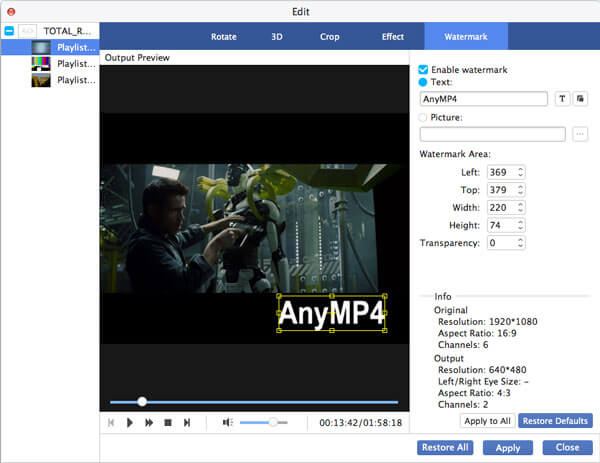Adjust the Height value stepper arrows
Screen dimensions: 600x463
tap(520, 225)
